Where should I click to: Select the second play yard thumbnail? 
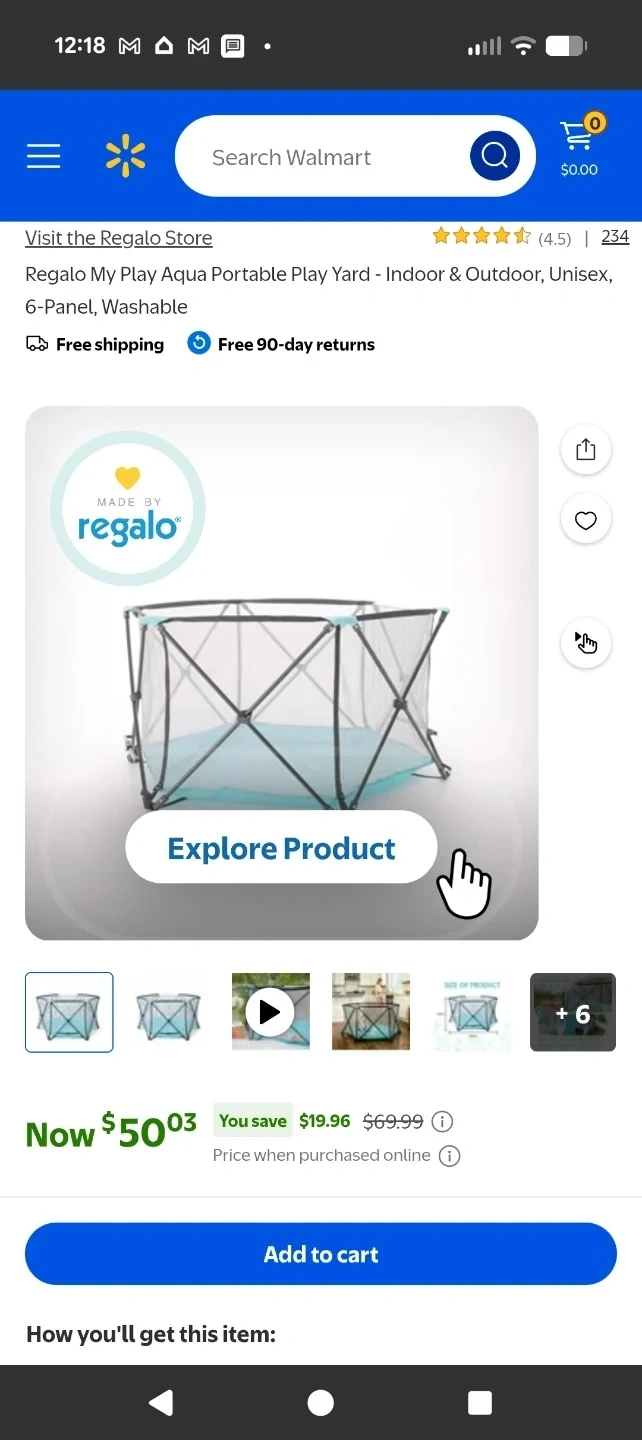pyautogui.click(x=169, y=1012)
